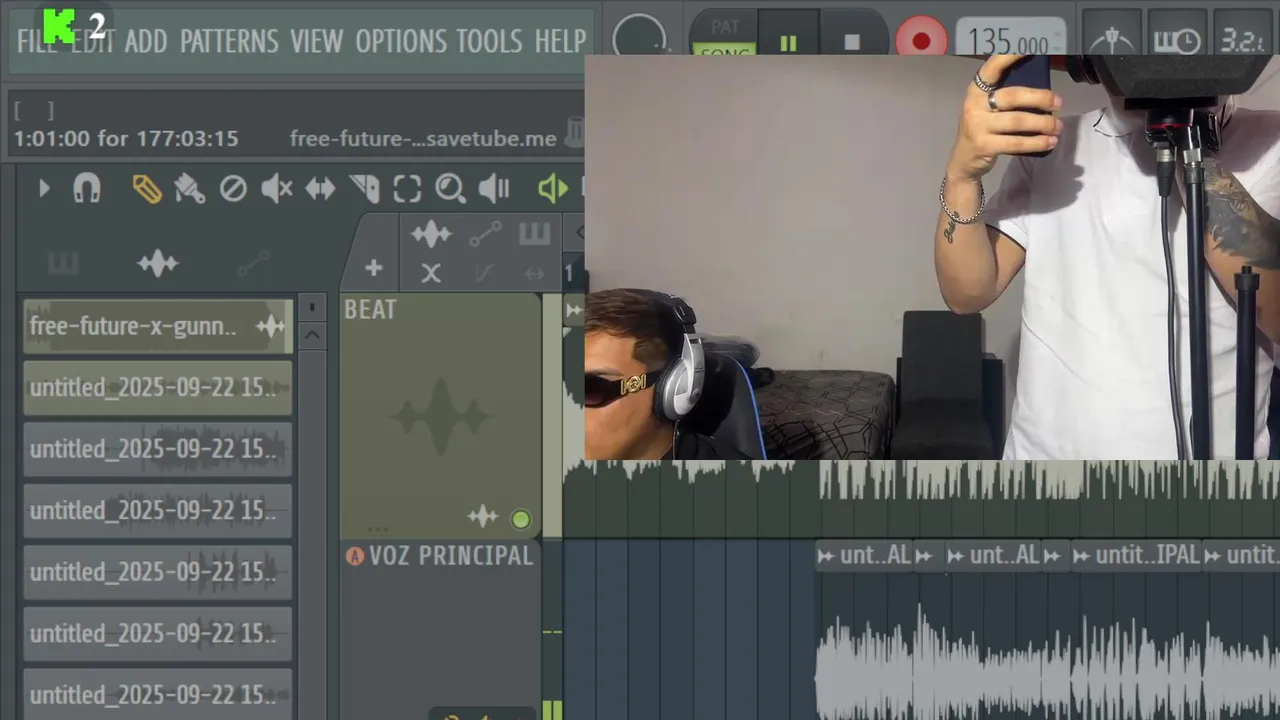Select the VOZ PRINCIPAL track name
Image resolution: width=1280 pixels, height=720 pixels.
click(451, 556)
